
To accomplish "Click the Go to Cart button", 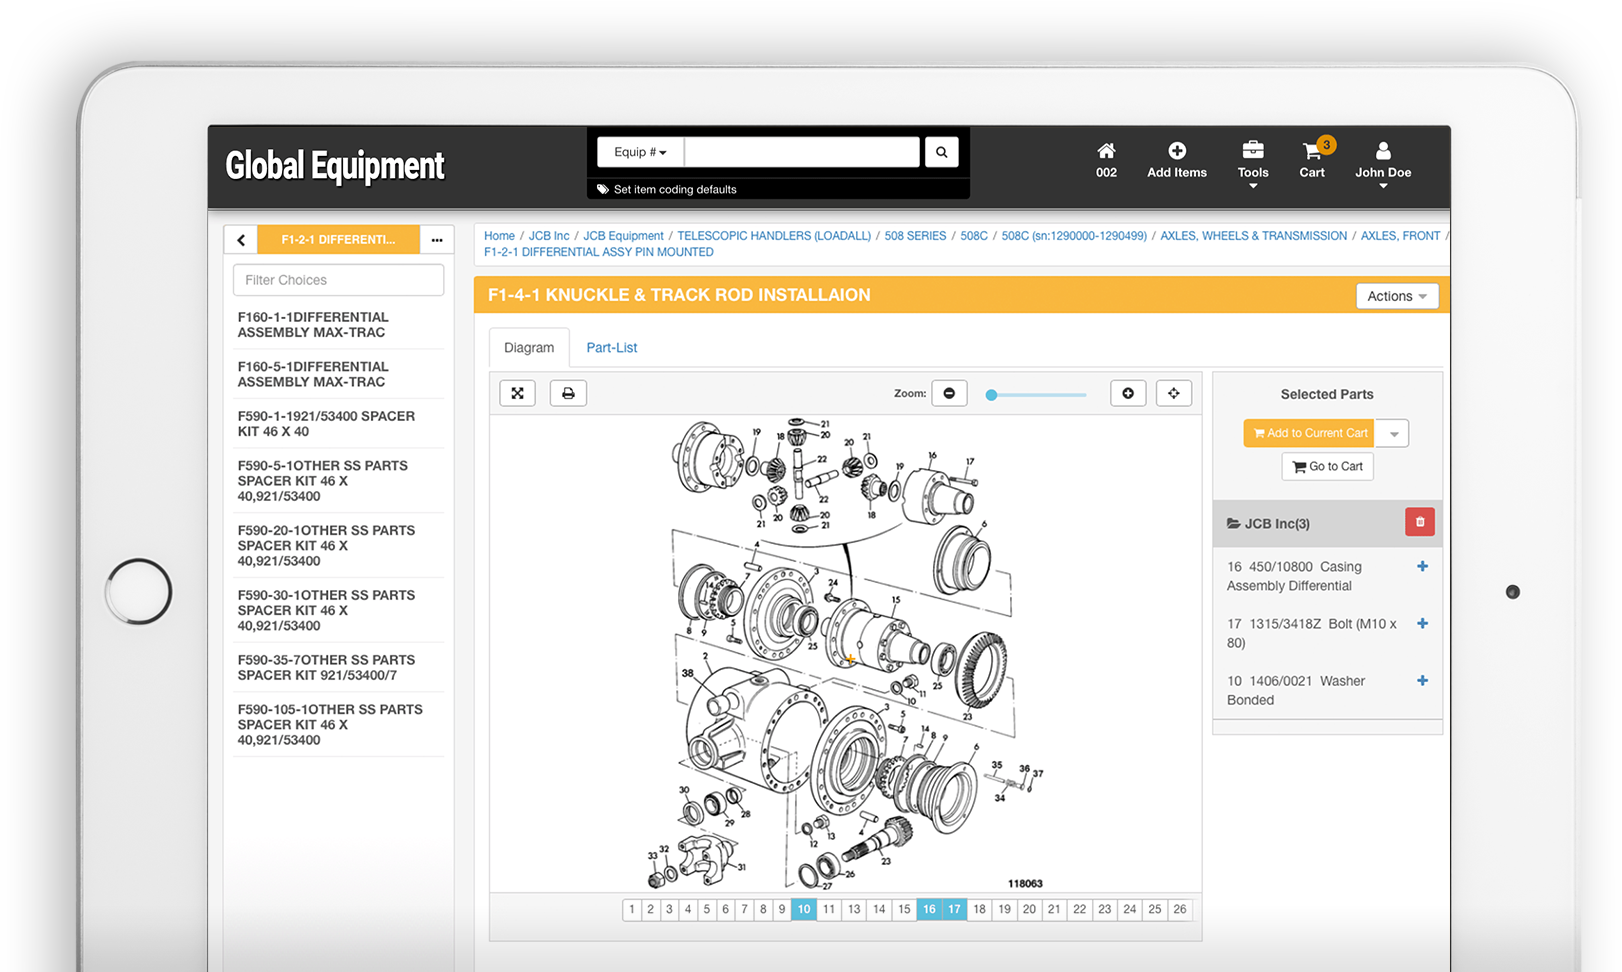I will pos(1327,466).
